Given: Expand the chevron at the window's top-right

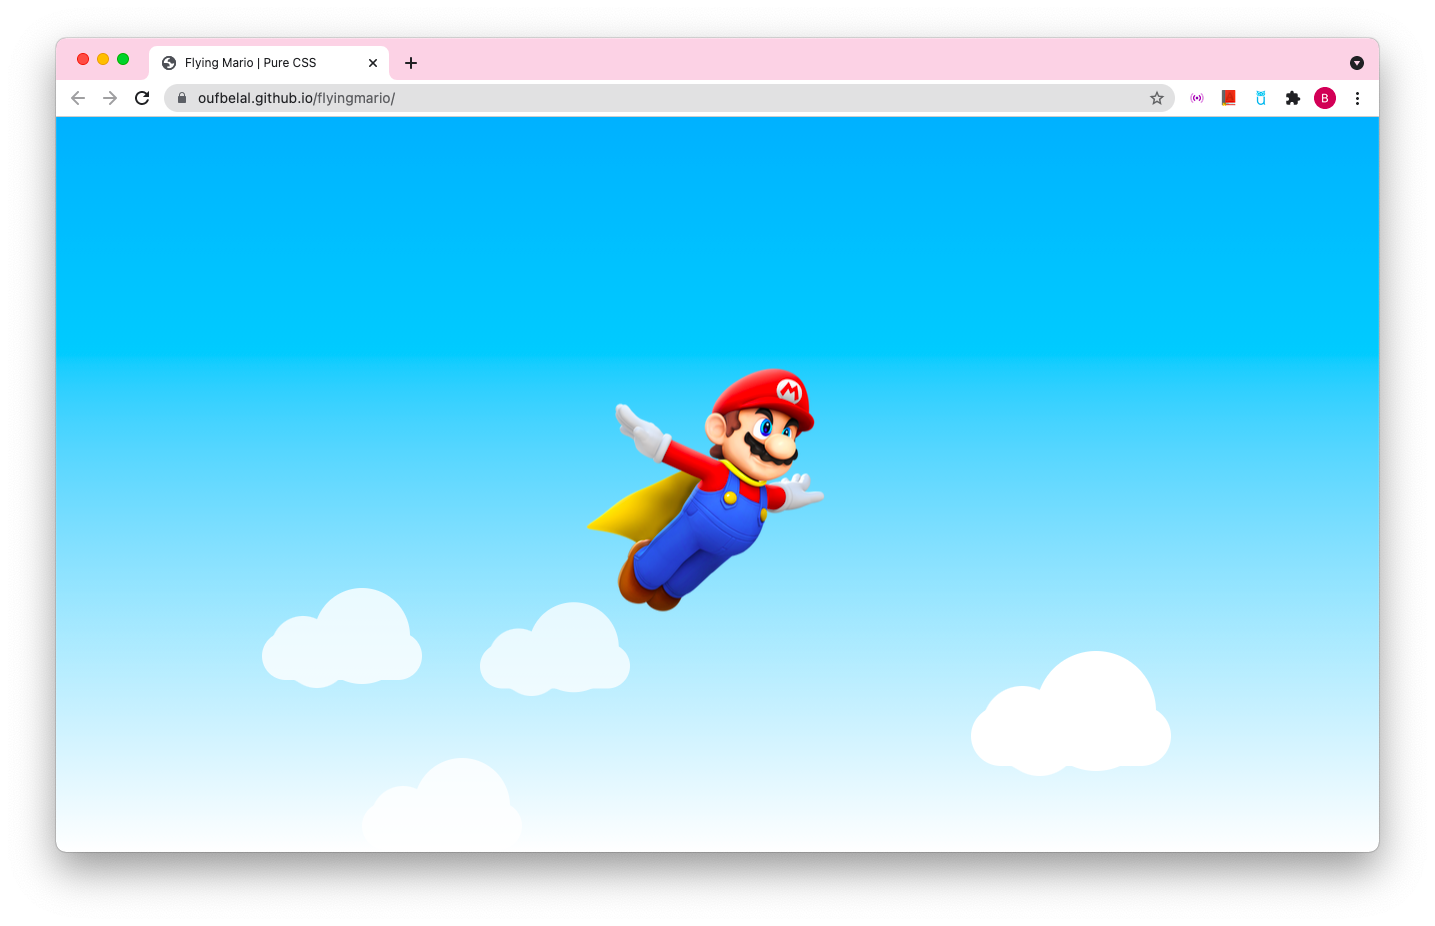Looking at the screenshot, I should (x=1357, y=63).
